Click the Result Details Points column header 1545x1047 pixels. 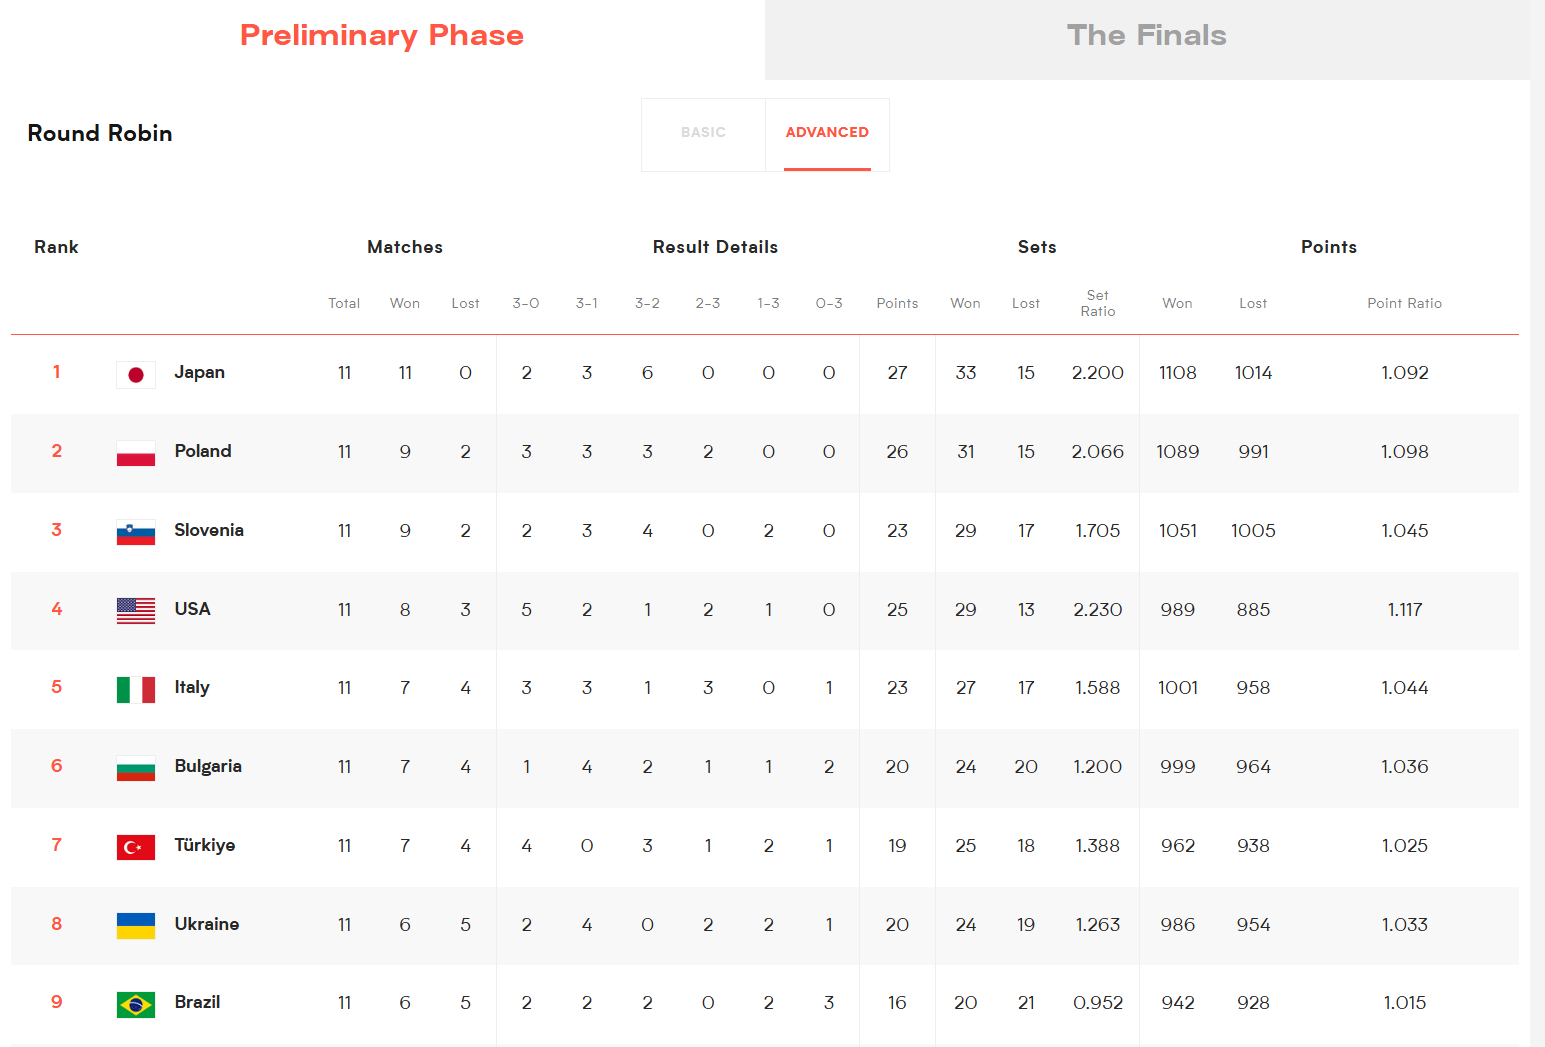click(897, 304)
